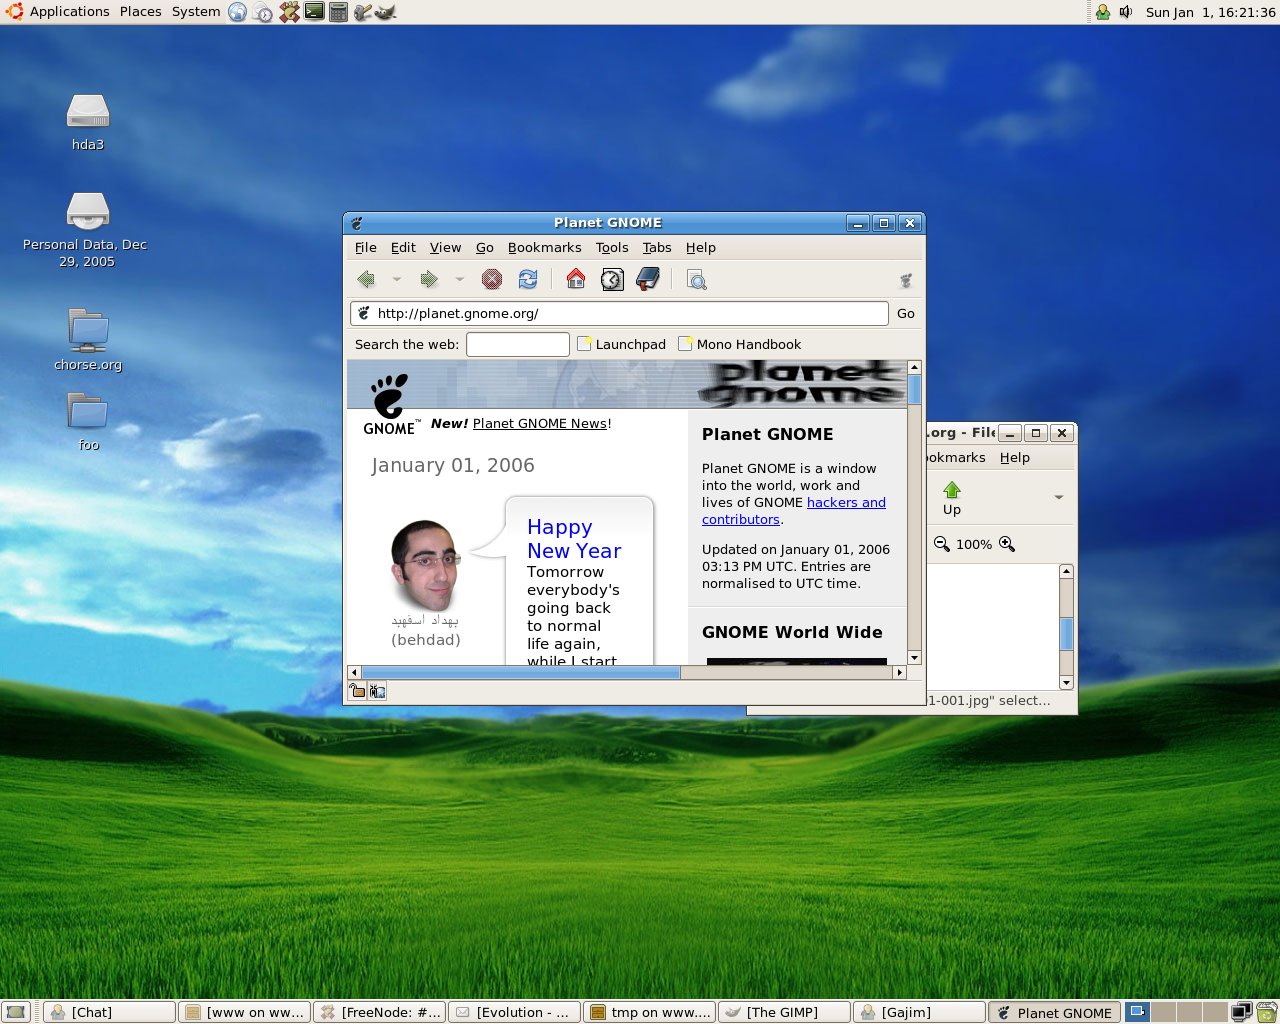Screen dimensions: 1280x1024
Task: Open the browser's Help menu
Action: (x=701, y=248)
